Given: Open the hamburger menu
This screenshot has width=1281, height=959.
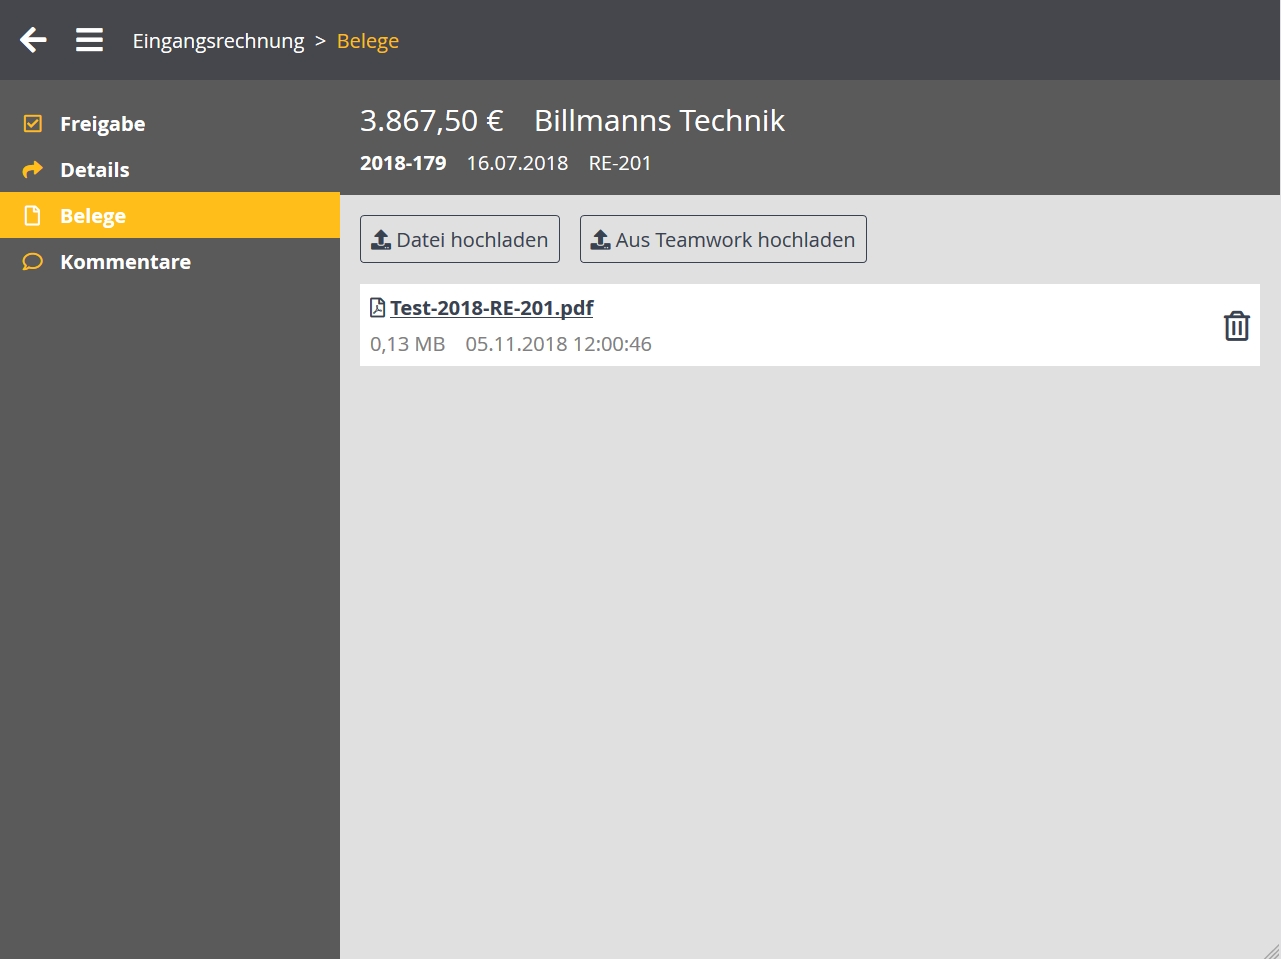Looking at the screenshot, I should (89, 40).
